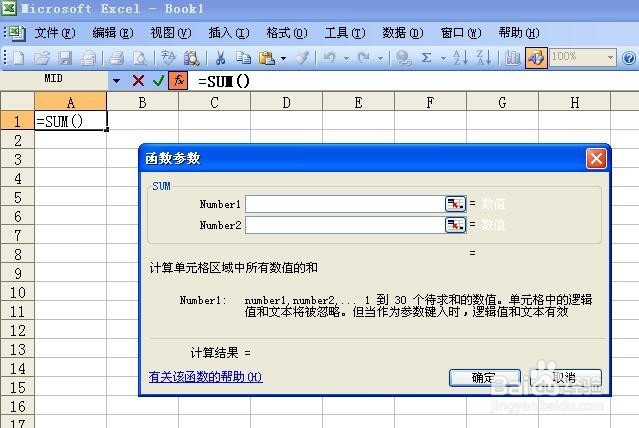Screen dimensions: 639x428
Task: Select column F header
Action: click(x=430, y=102)
